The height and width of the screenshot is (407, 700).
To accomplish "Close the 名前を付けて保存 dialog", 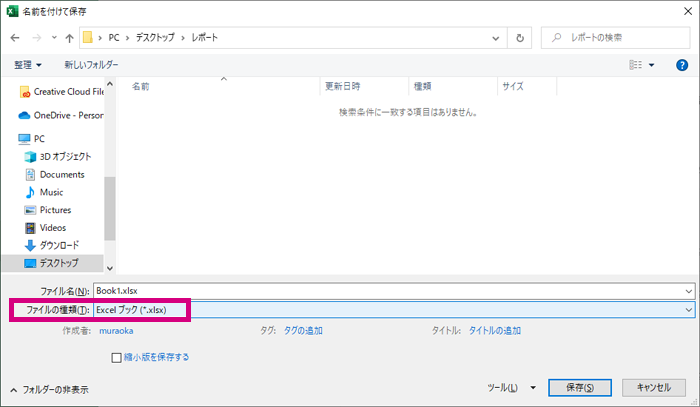I will [688, 11].
